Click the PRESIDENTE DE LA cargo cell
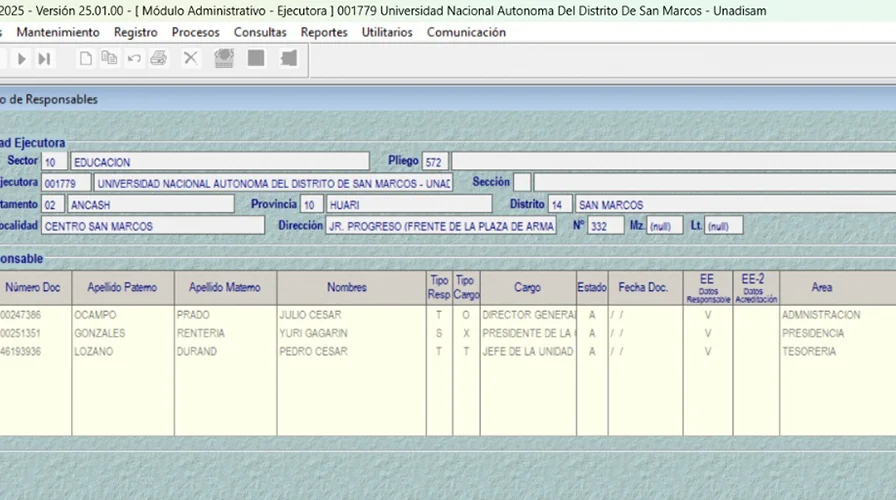Screen dimensions: 896x500 click(528, 333)
